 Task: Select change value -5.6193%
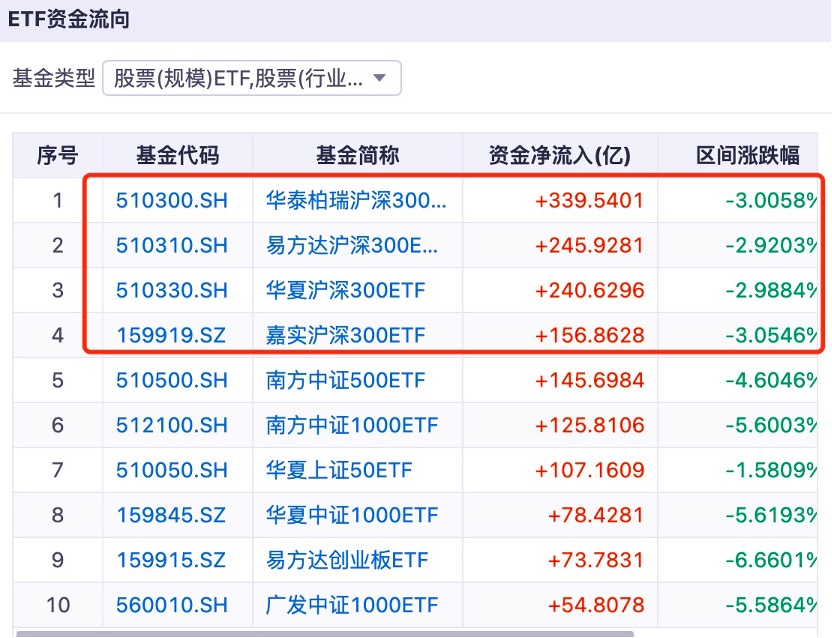pos(771,515)
